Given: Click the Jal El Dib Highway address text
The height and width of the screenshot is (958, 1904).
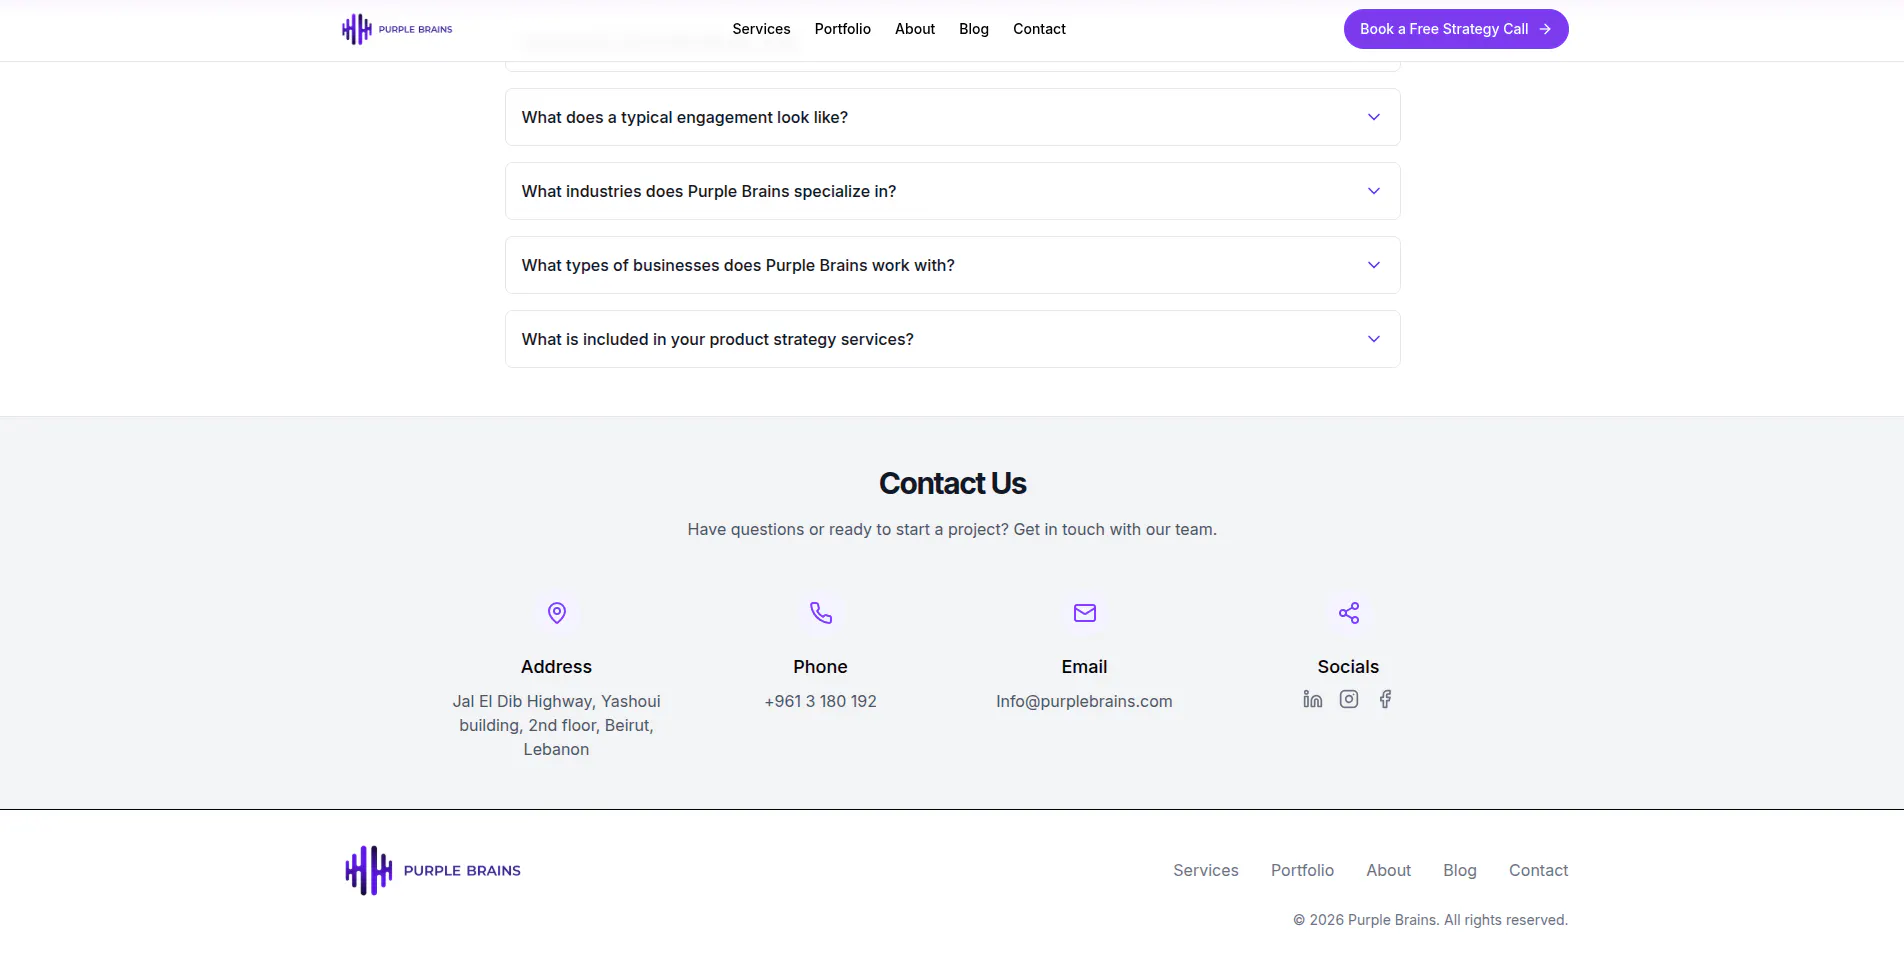Looking at the screenshot, I should 556,725.
